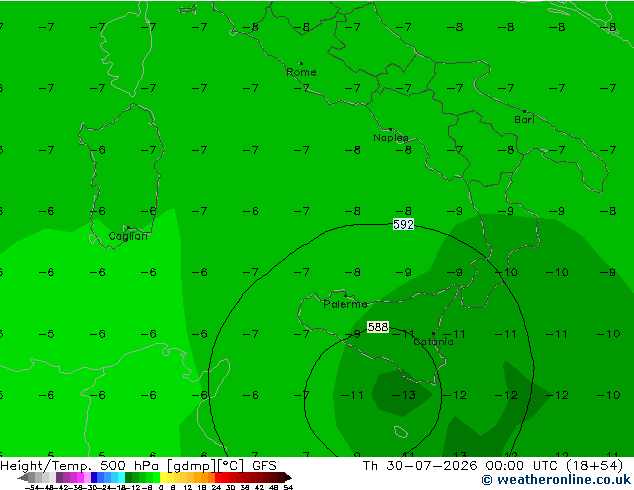Click the Height/Temp. 500 hPa title
Image resolution: width=634 pixels, height=490 pixels.
pyautogui.click(x=81, y=465)
